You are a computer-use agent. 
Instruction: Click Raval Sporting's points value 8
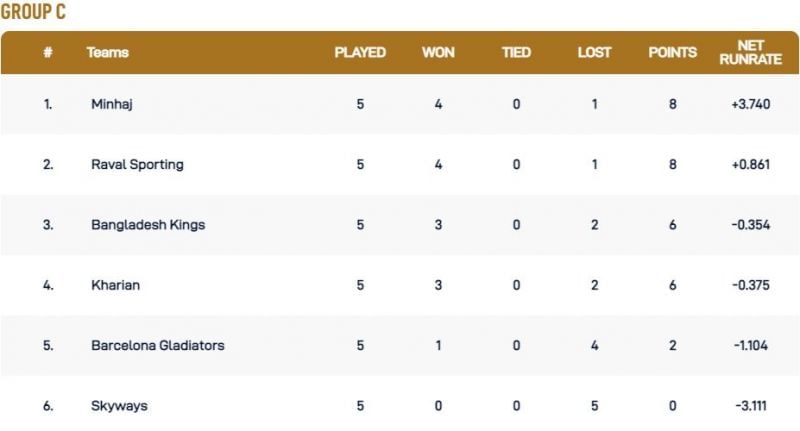click(673, 164)
